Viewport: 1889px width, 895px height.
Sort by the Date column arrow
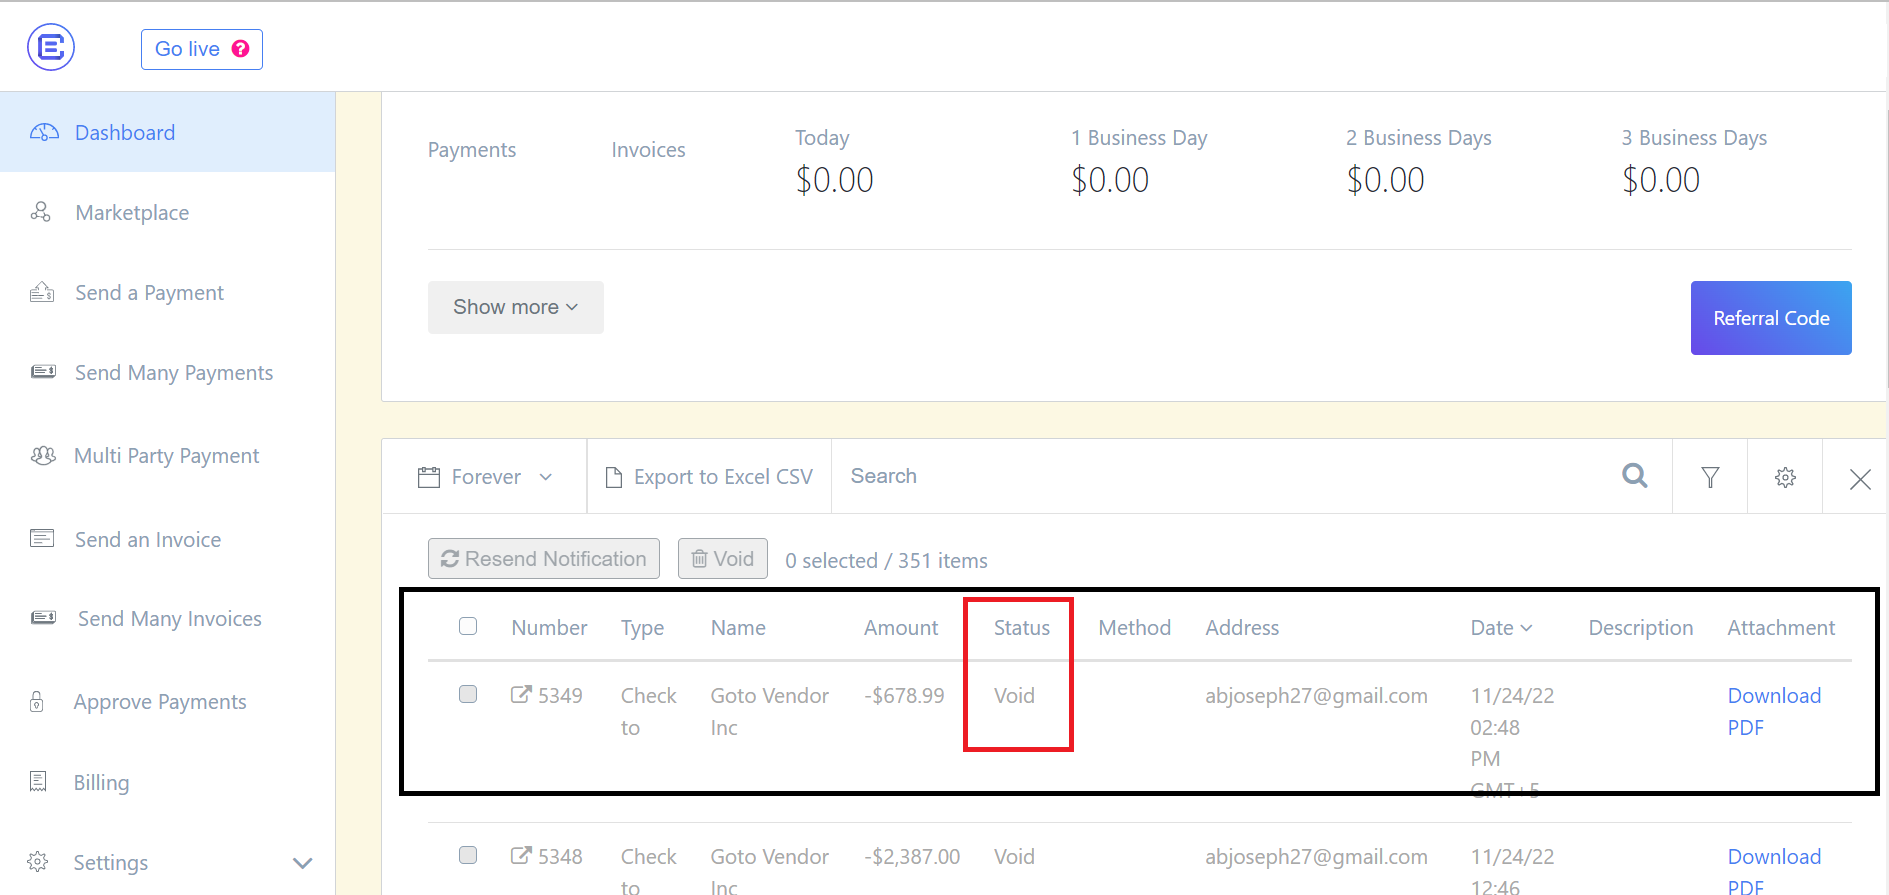pyautogui.click(x=1527, y=628)
